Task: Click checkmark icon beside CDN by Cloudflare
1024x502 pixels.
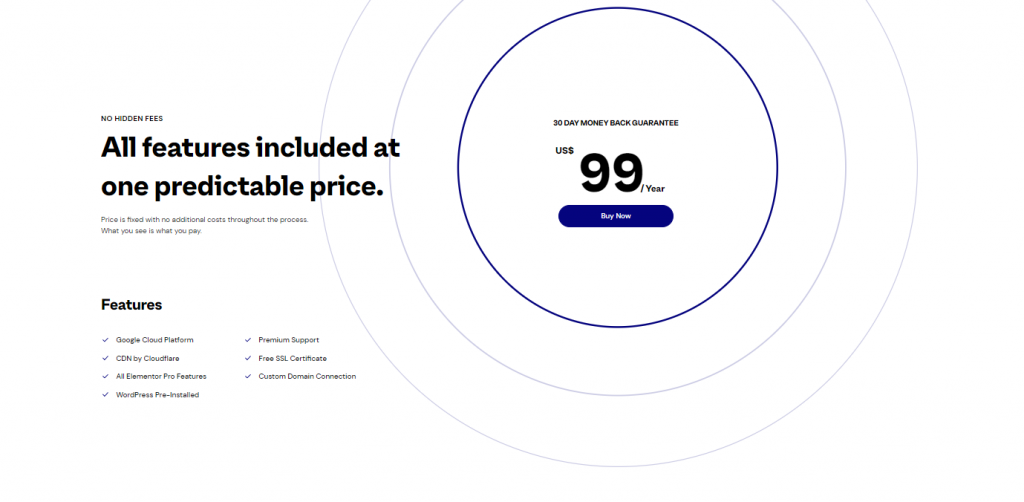Action: 105,358
